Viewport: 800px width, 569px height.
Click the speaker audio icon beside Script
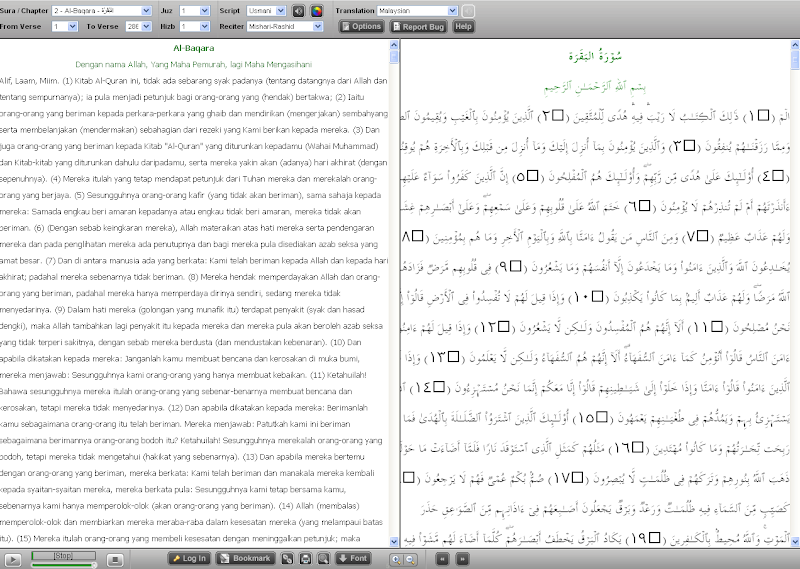298,11
